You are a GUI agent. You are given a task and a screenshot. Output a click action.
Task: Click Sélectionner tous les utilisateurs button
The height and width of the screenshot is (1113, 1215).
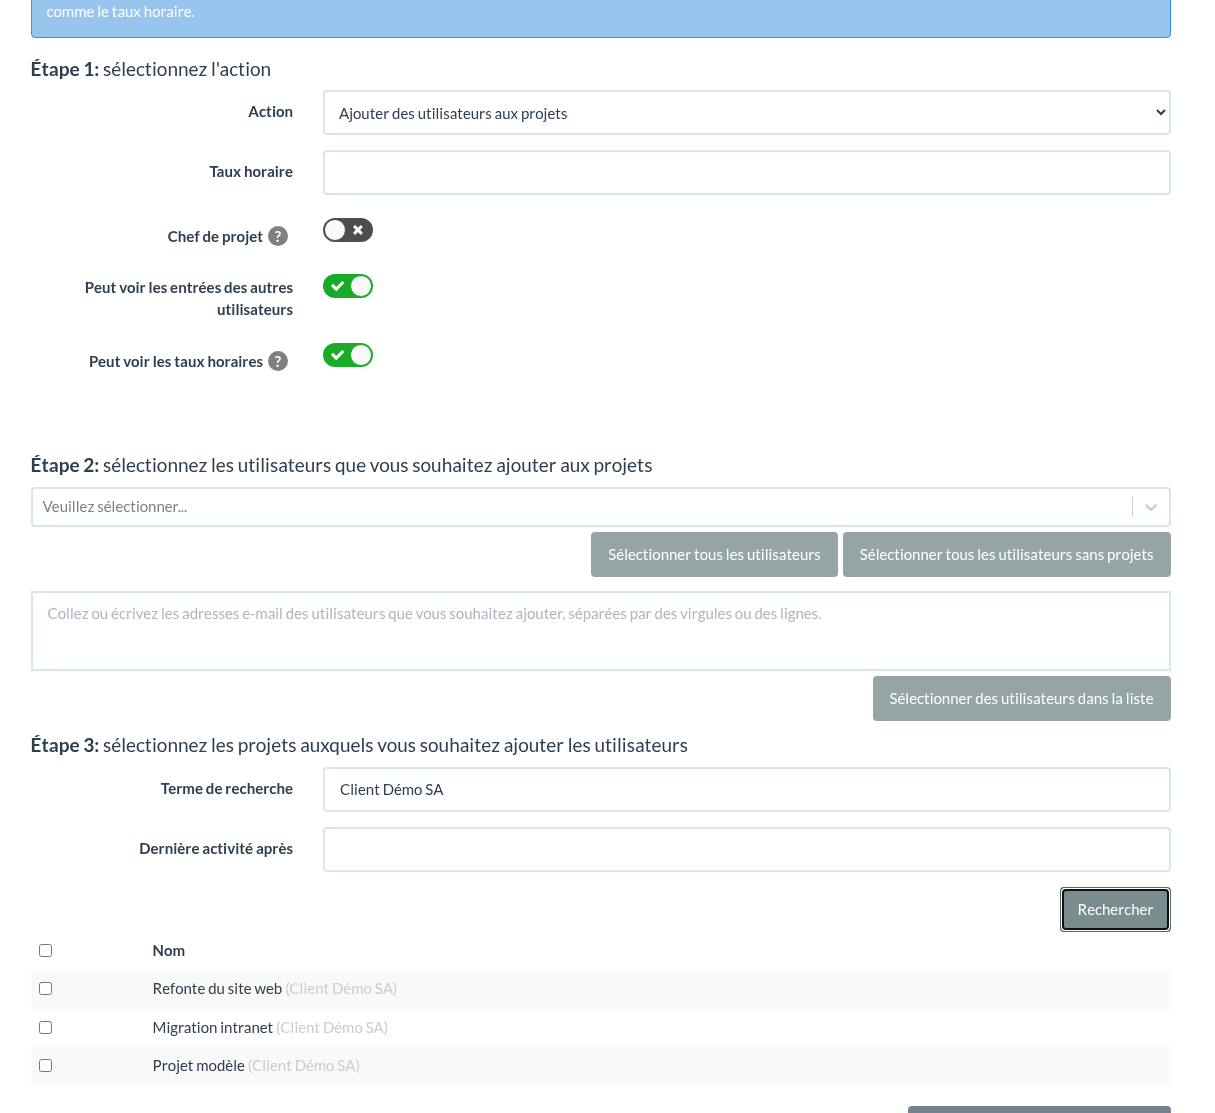714,555
